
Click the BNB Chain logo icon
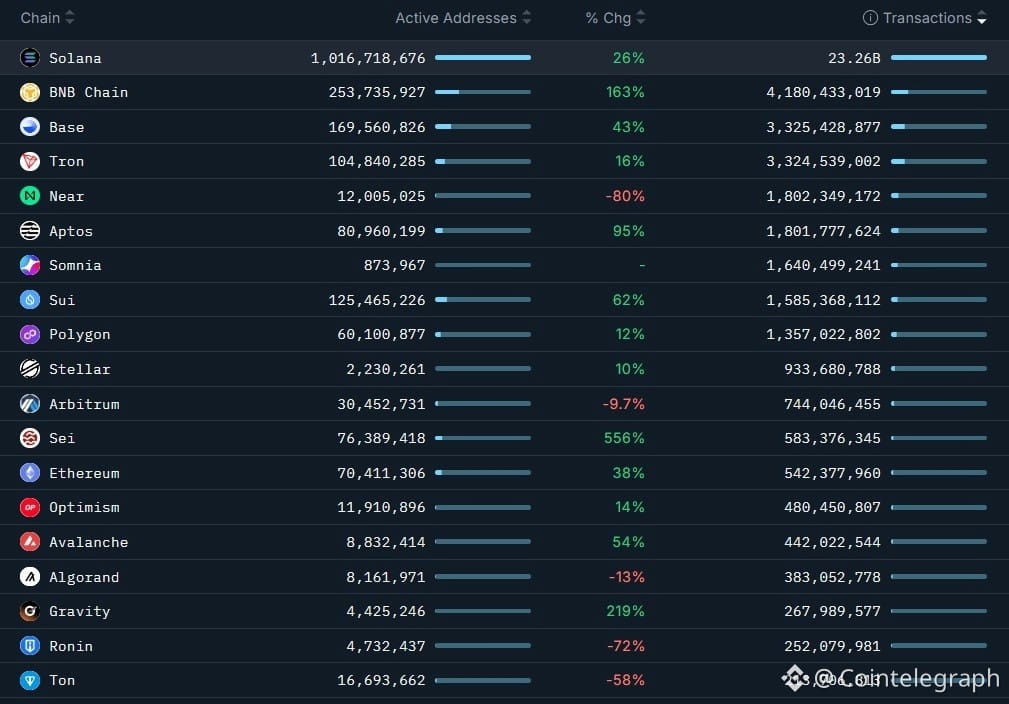(x=30, y=92)
